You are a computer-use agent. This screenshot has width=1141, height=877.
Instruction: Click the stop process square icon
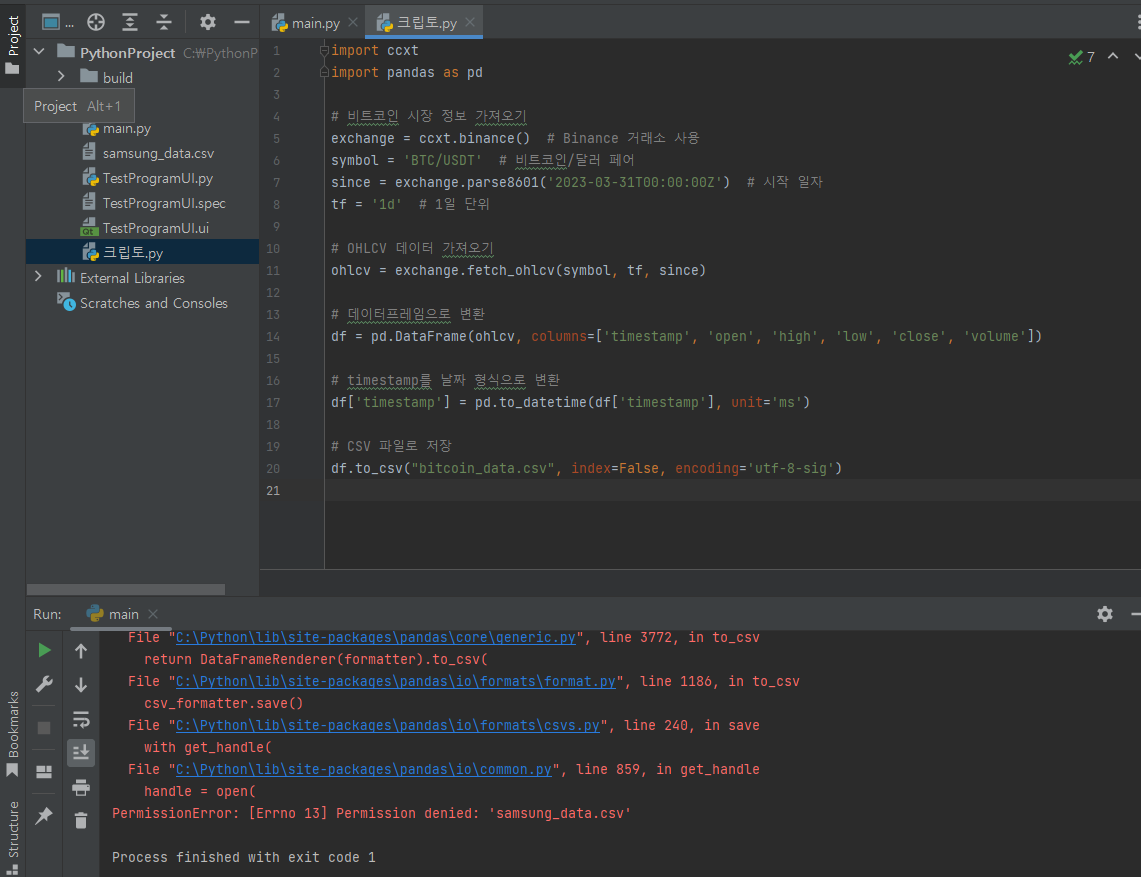tap(44, 728)
